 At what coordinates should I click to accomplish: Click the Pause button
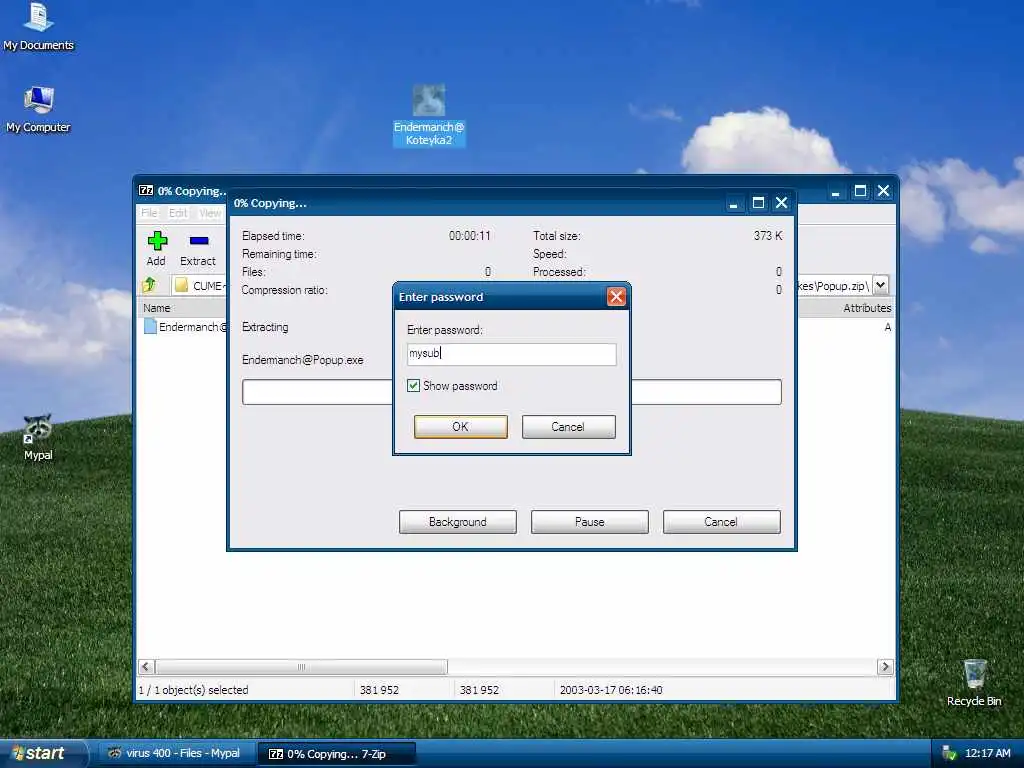590,522
